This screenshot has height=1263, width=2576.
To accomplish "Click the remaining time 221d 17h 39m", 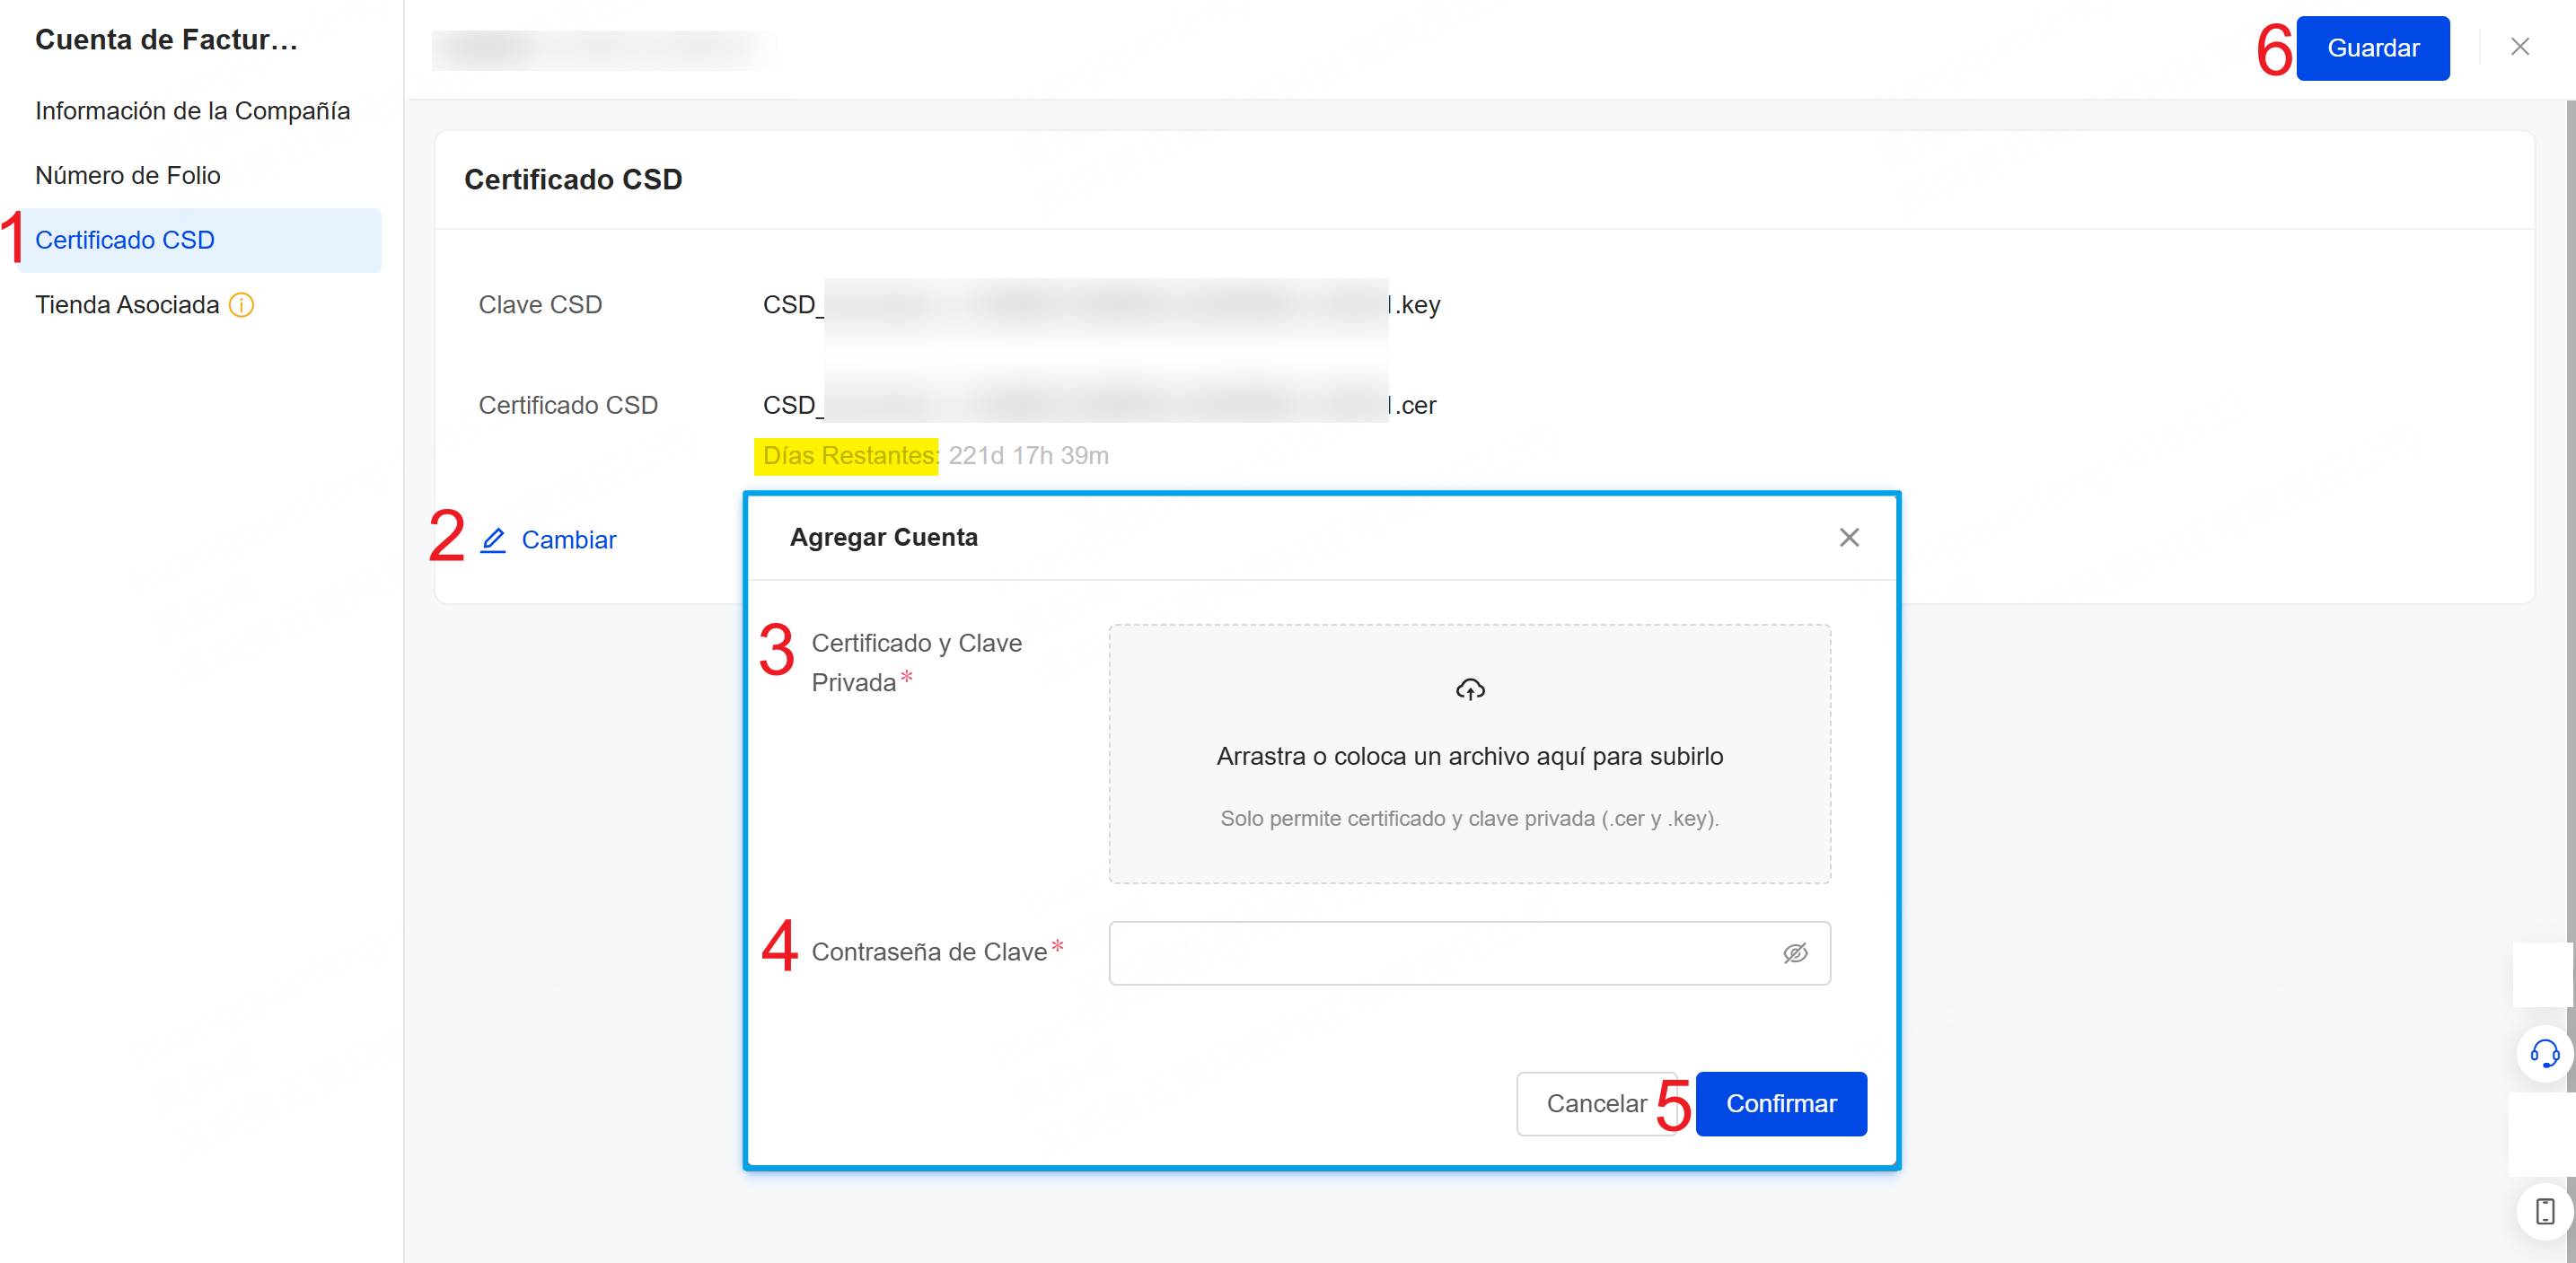I will (1028, 456).
